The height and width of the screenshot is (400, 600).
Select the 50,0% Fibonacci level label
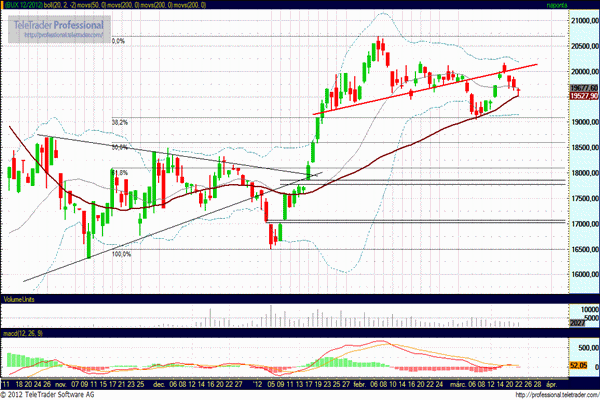119,147
